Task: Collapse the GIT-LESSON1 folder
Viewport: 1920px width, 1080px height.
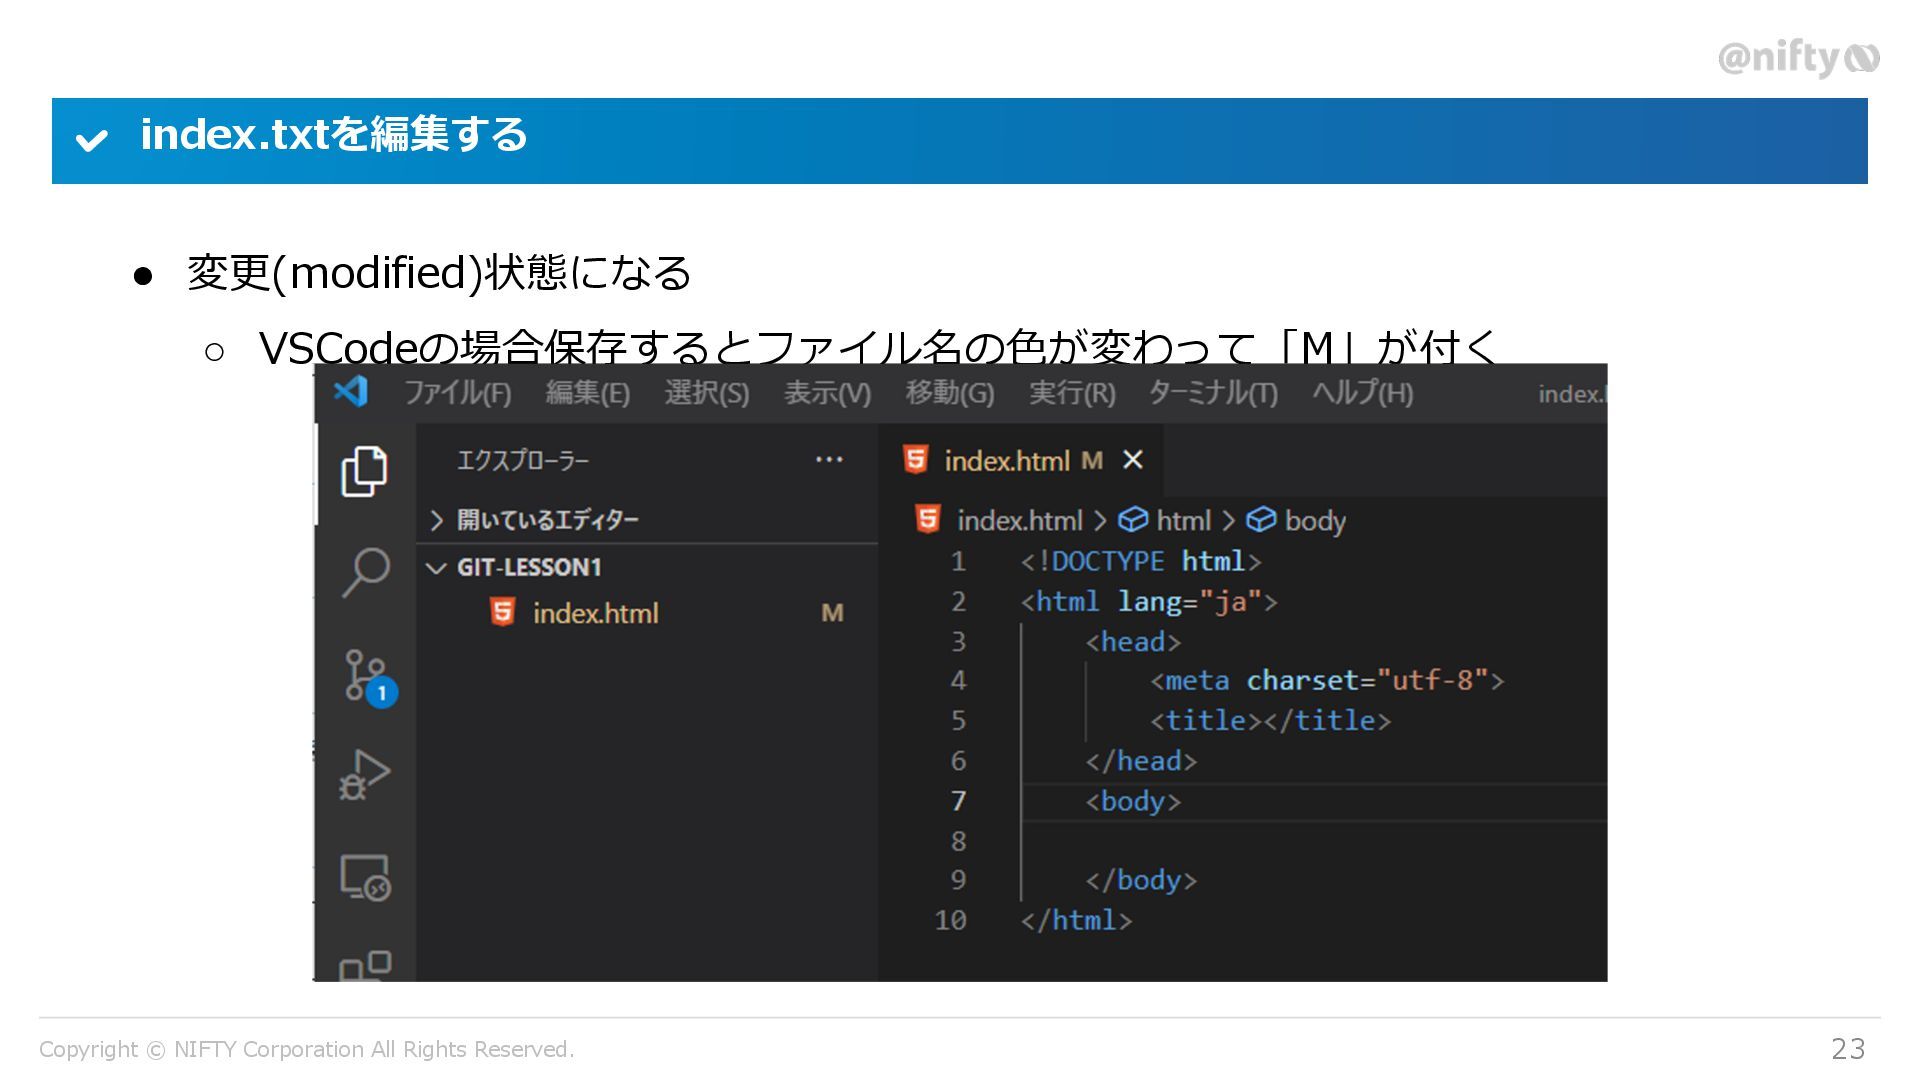Action: 528,567
